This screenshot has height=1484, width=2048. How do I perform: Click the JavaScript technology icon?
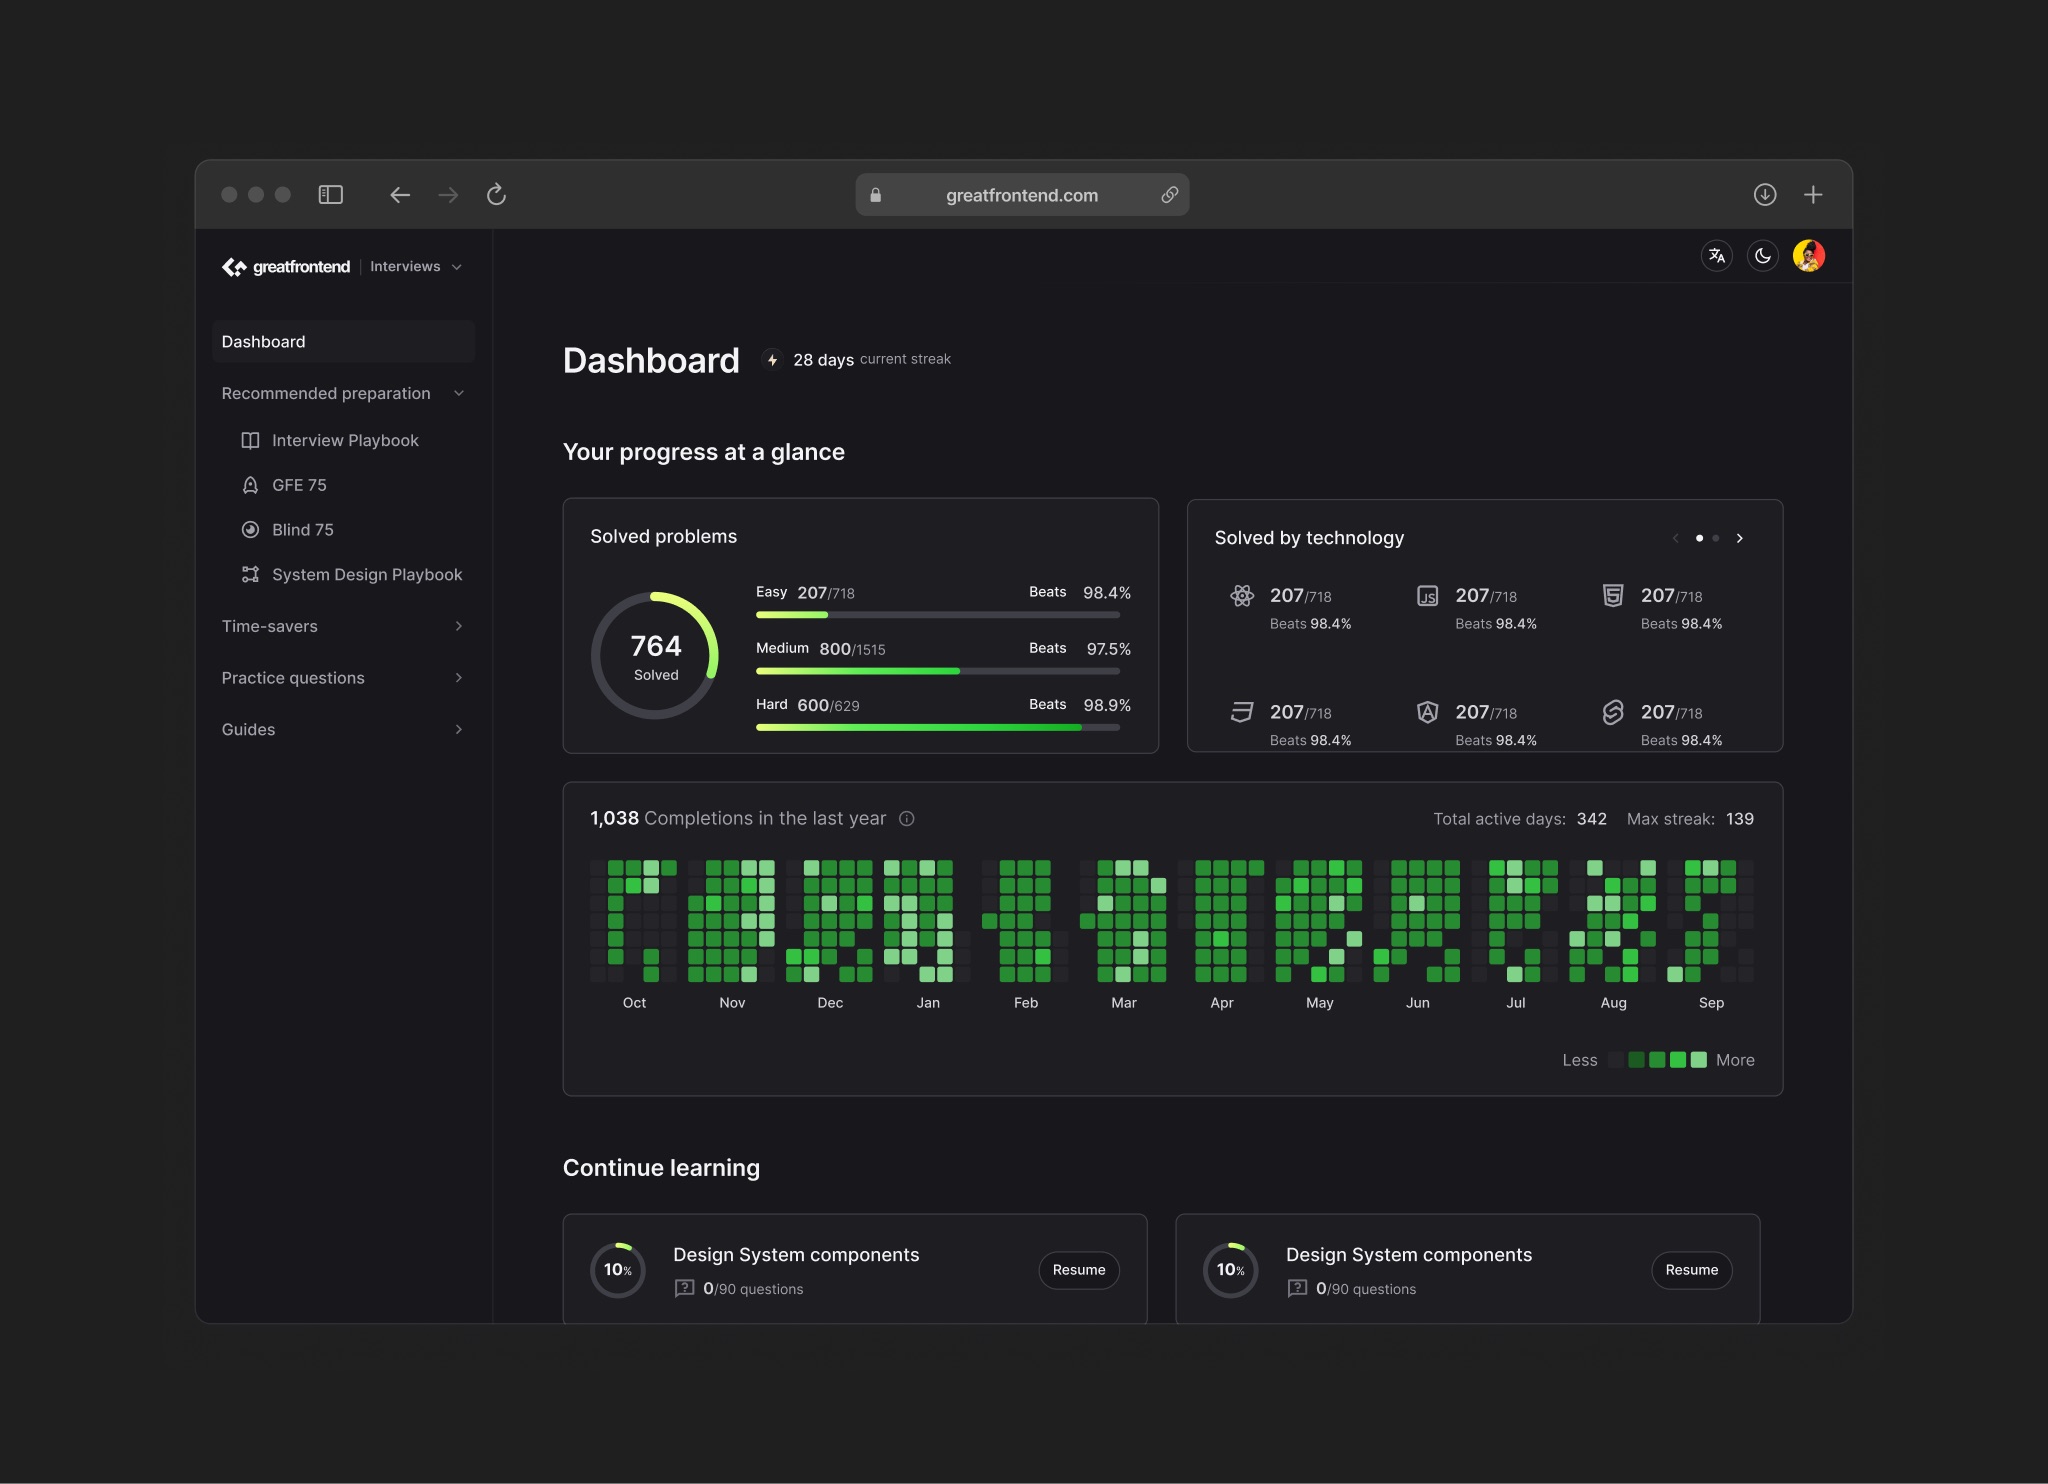pos(1428,596)
